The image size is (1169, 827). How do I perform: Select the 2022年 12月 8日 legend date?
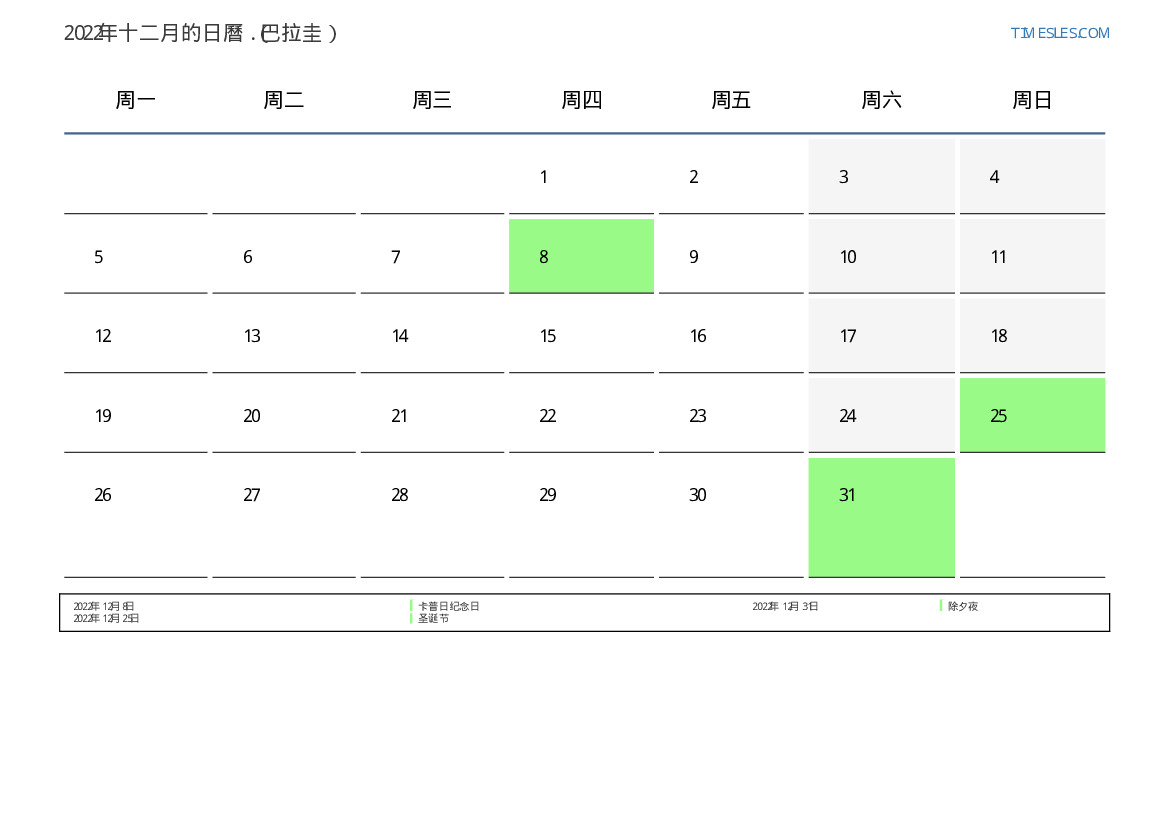(104, 606)
